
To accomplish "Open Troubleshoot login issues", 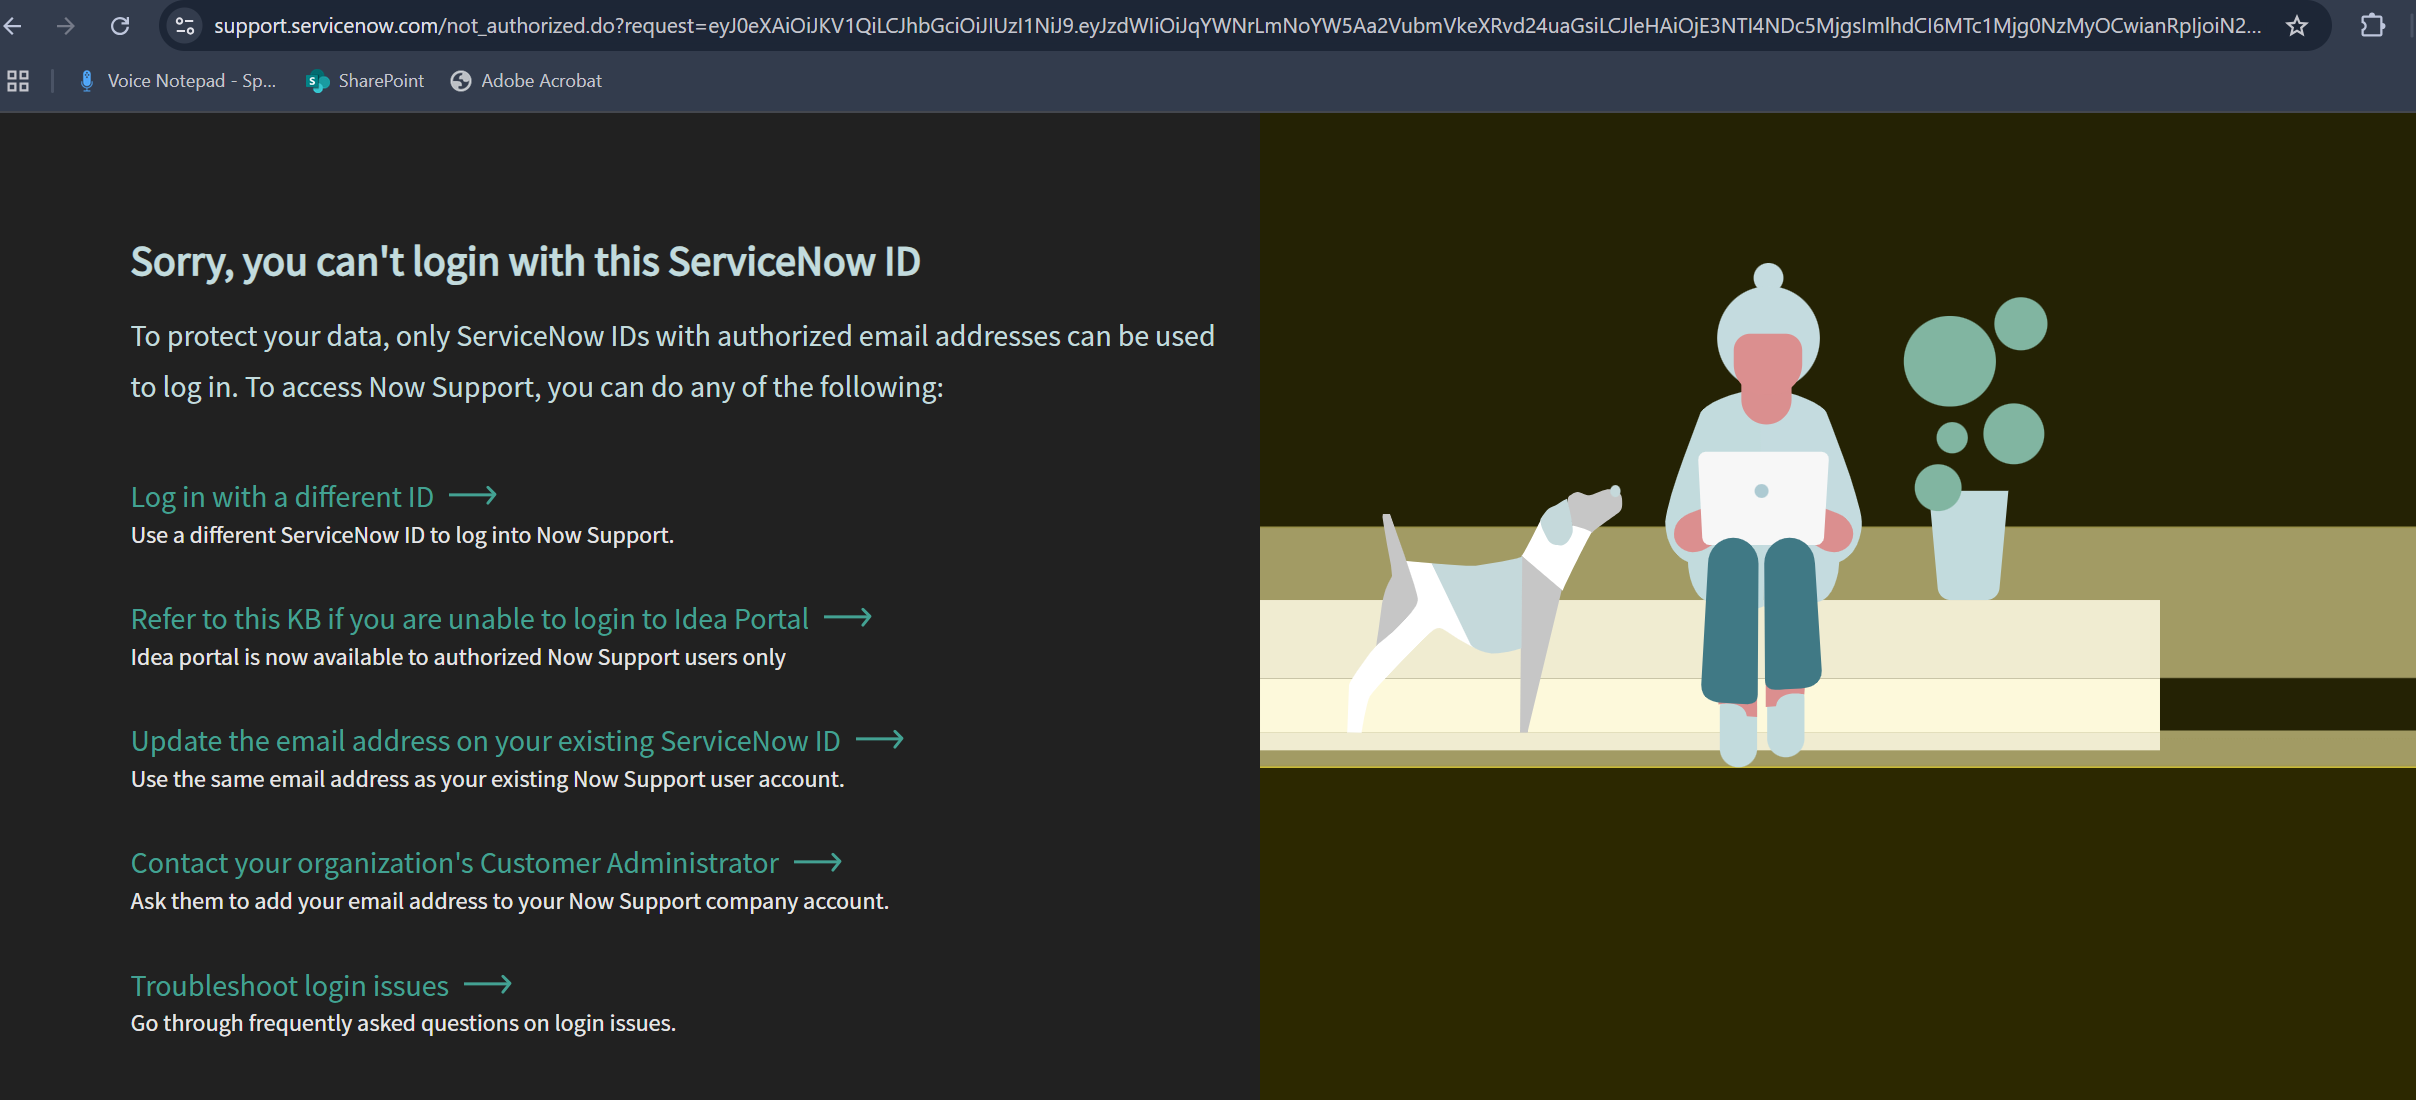I will tap(289, 985).
